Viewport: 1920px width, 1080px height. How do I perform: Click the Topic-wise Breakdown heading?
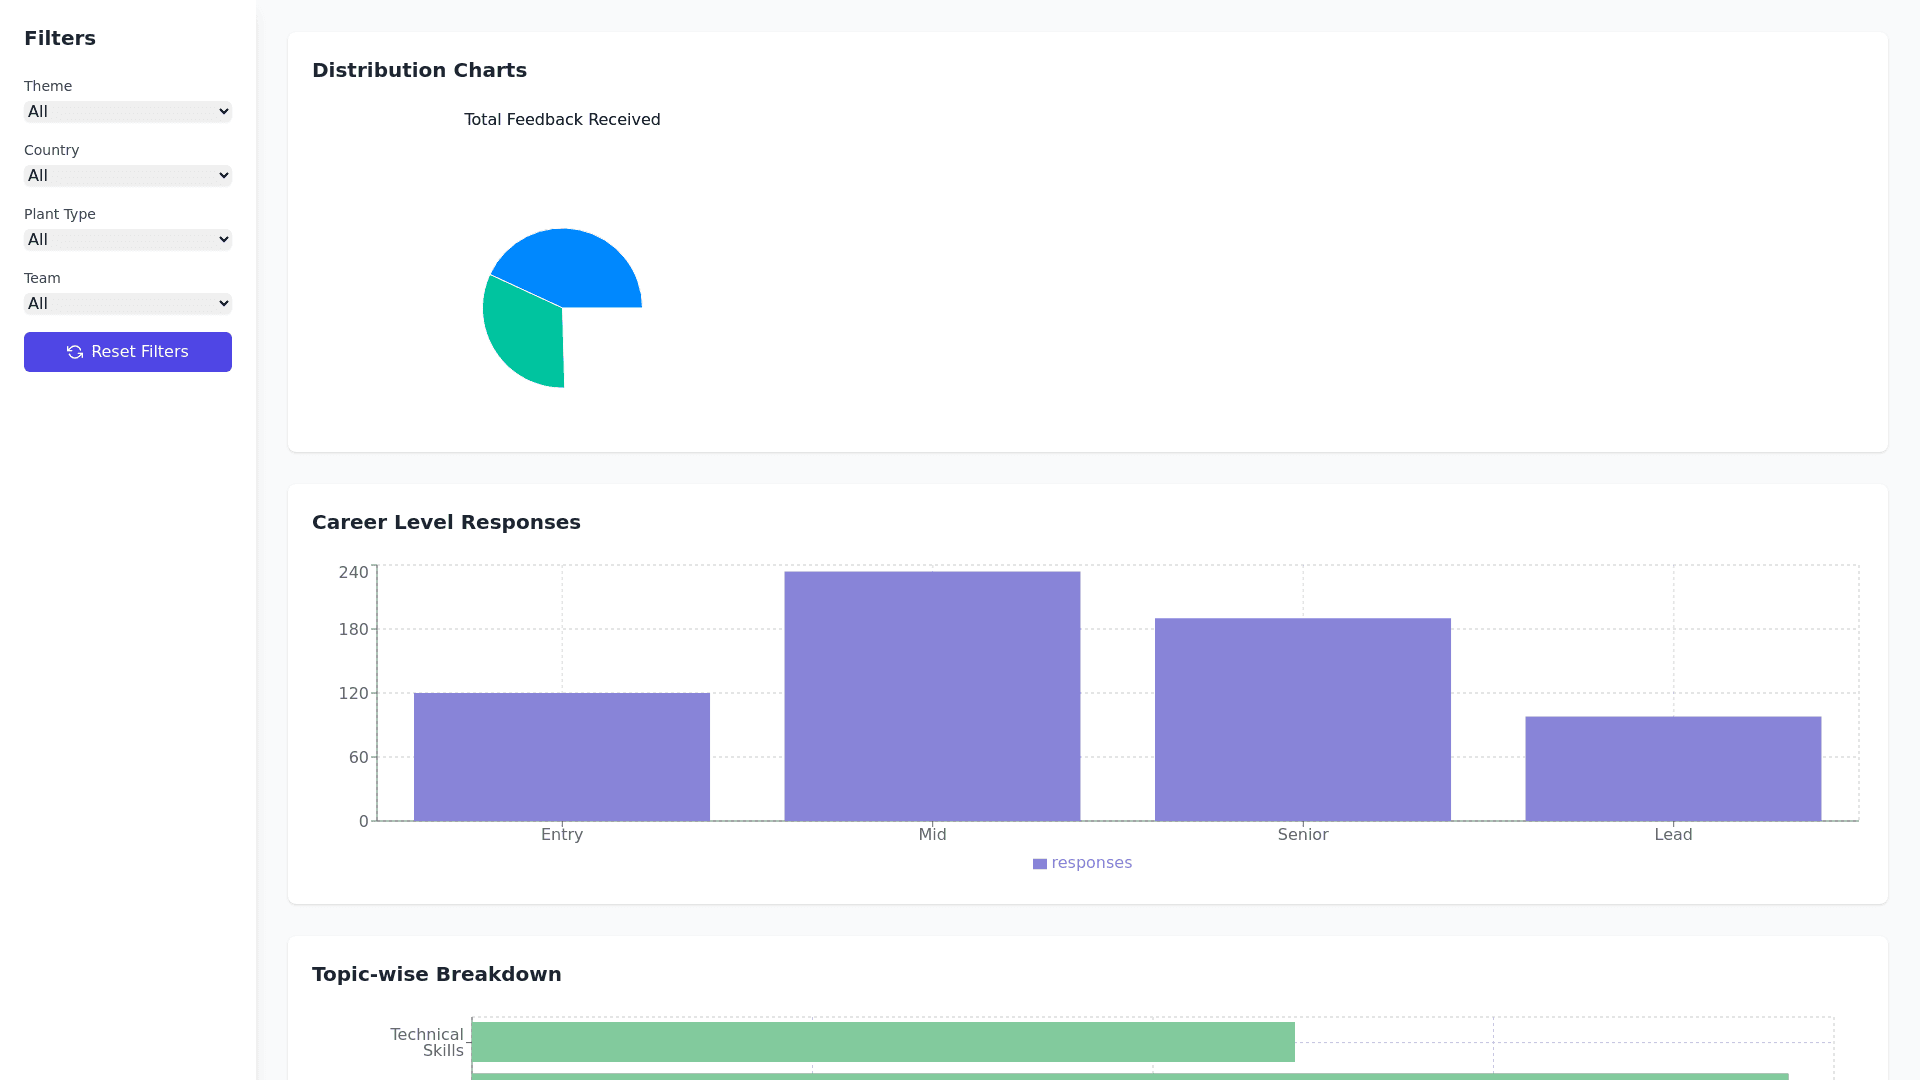436,974
